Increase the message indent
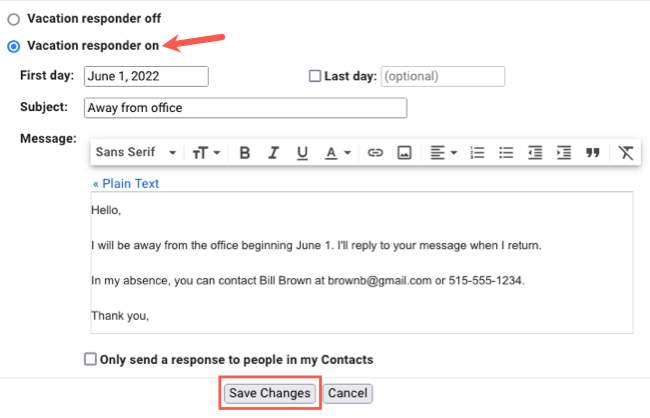The height and width of the screenshot is (418, 650). (564, 153)
